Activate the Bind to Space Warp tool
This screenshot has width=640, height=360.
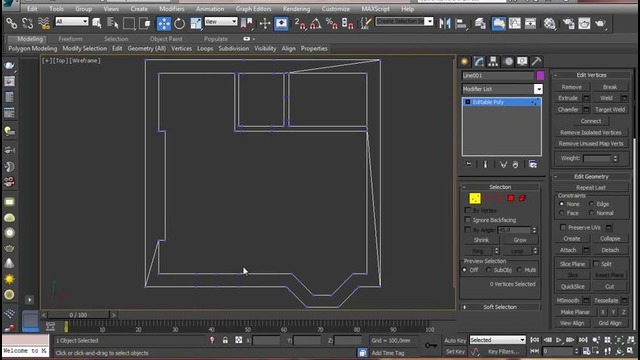(44, 24)
